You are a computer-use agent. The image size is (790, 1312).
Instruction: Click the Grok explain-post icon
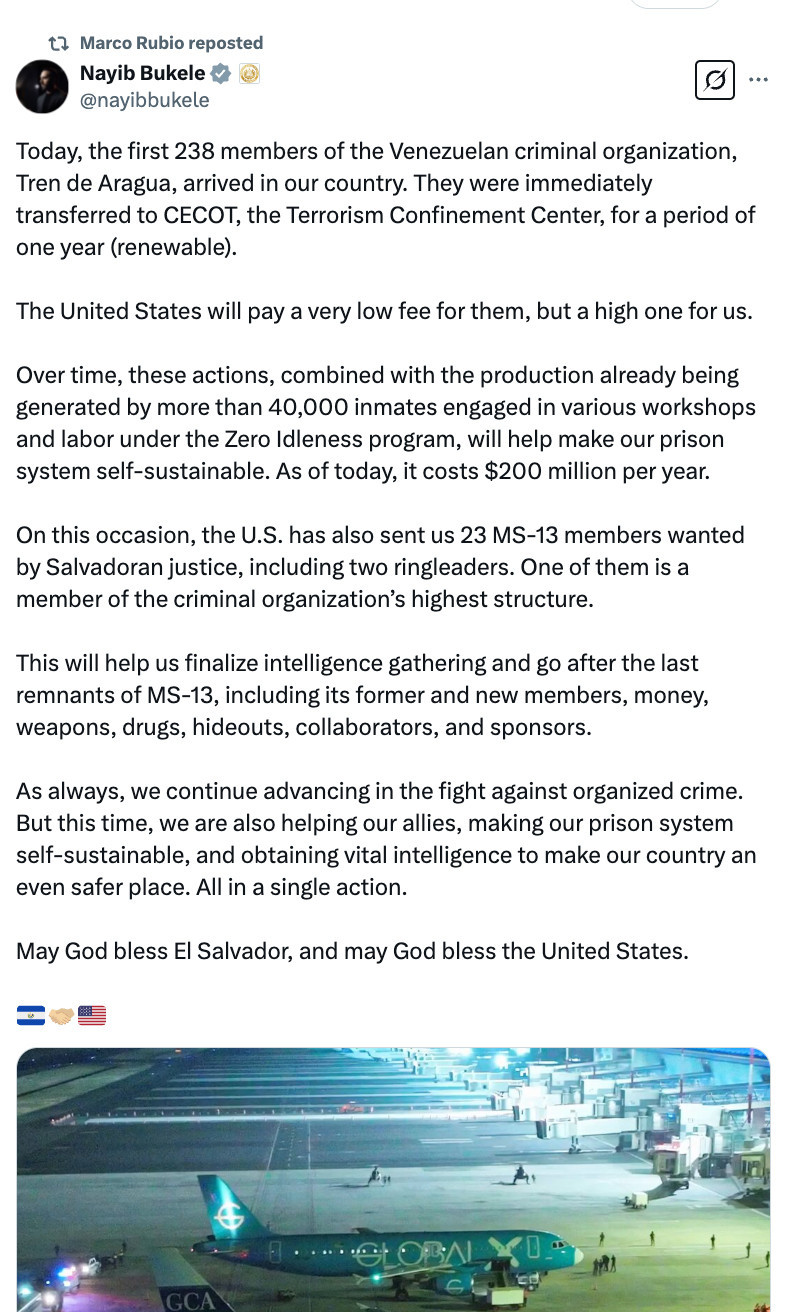[x=714, y=80]
